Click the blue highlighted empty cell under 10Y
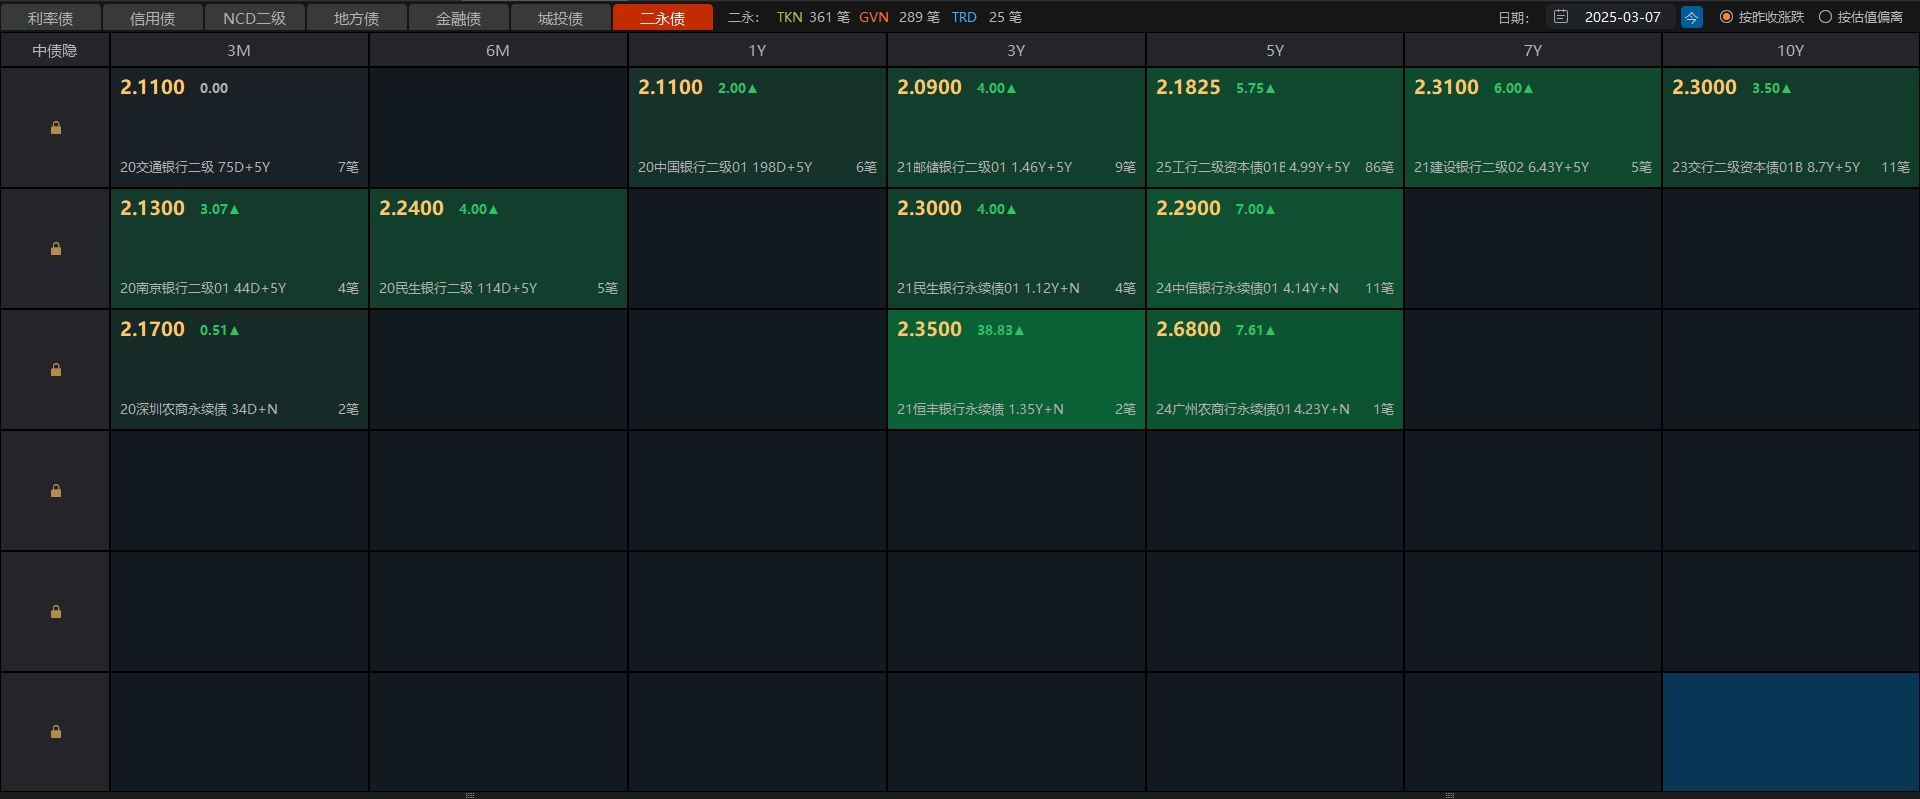Viewport: 1920px width, 799px height. [x=1790, y=732]
